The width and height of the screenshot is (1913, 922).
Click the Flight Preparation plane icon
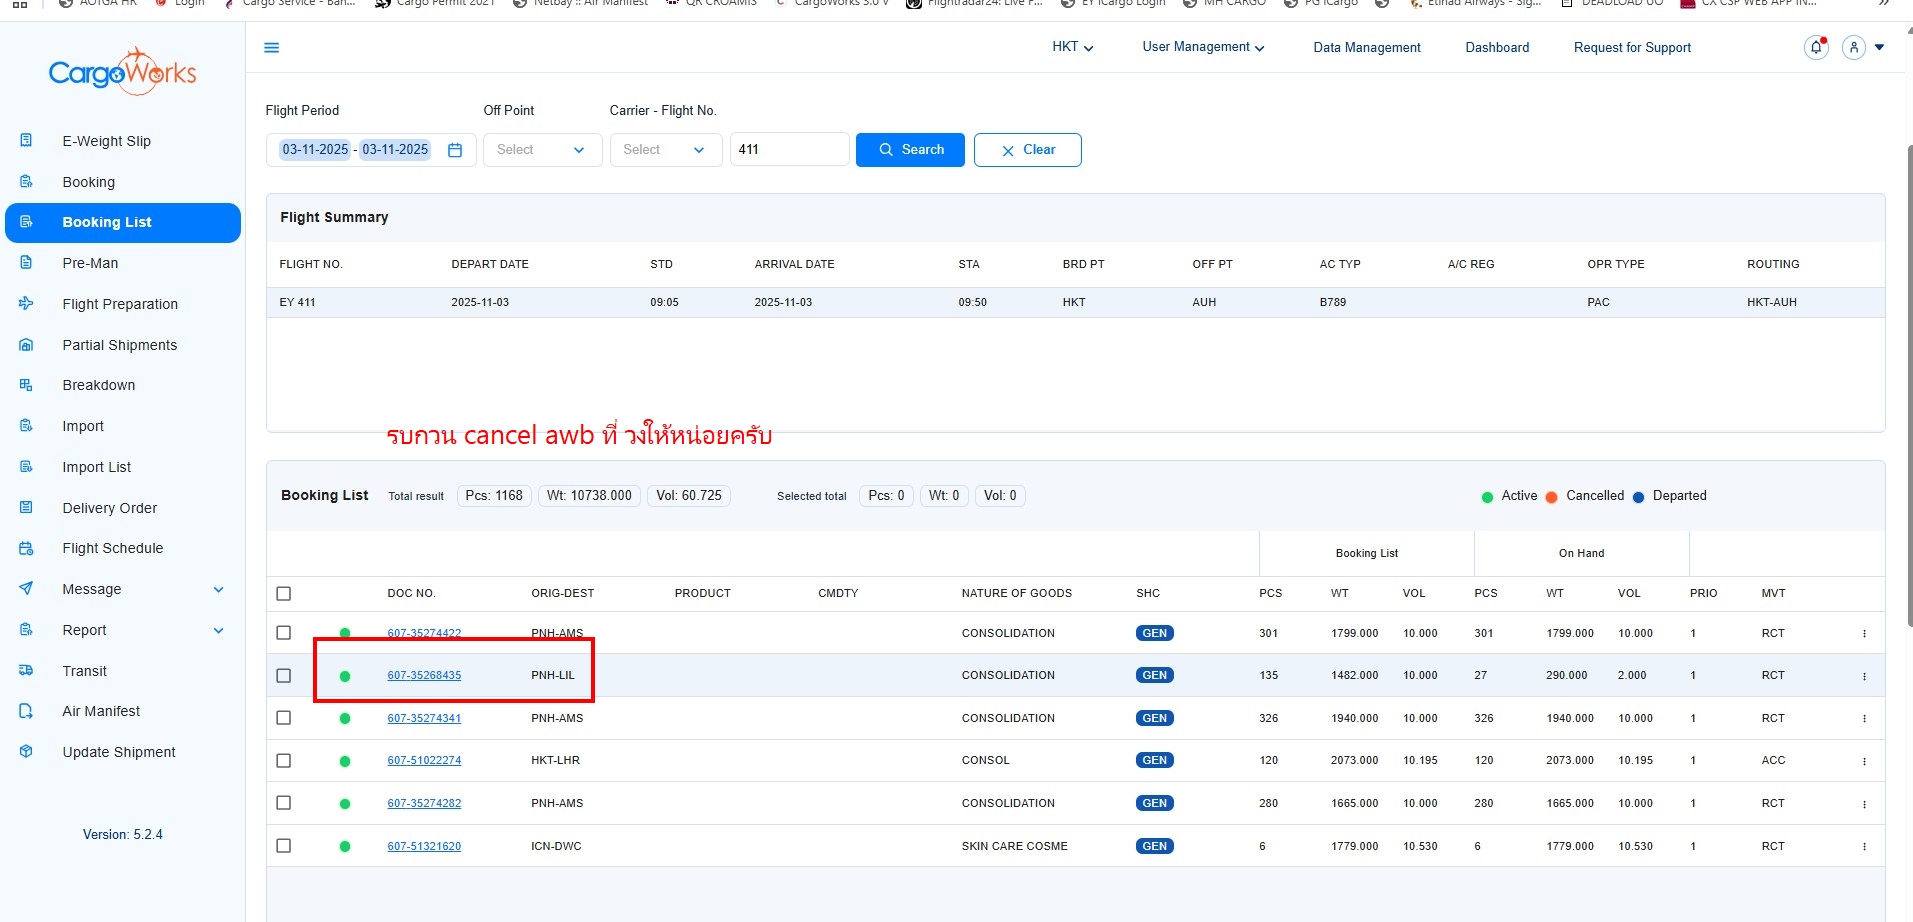[x=27, y=304]
